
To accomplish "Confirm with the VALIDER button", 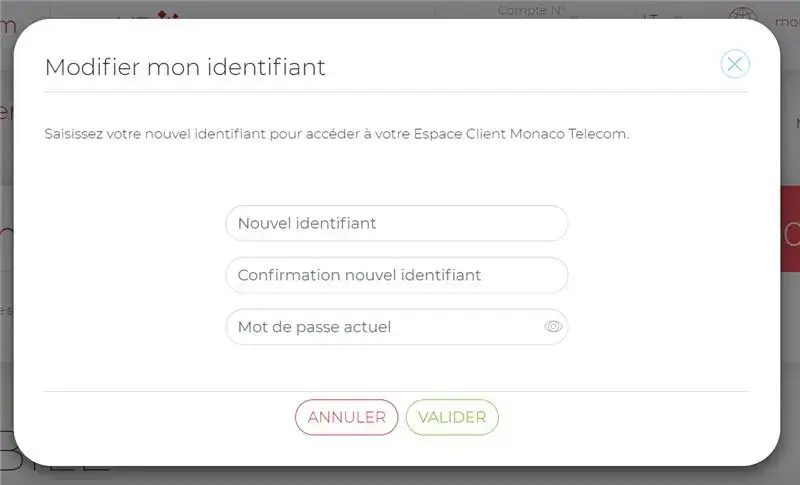I will [452, 417].
